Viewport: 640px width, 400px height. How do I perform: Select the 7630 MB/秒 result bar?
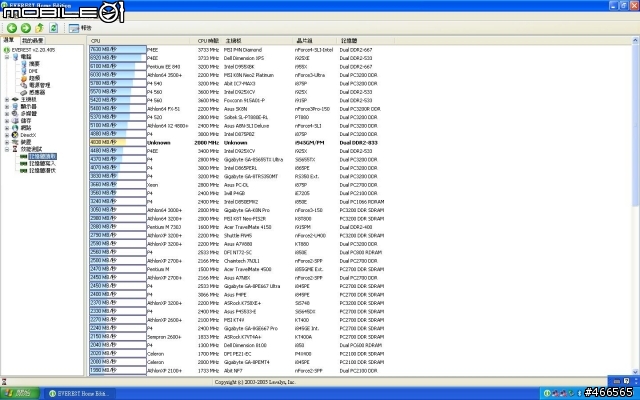coord(118,49)
